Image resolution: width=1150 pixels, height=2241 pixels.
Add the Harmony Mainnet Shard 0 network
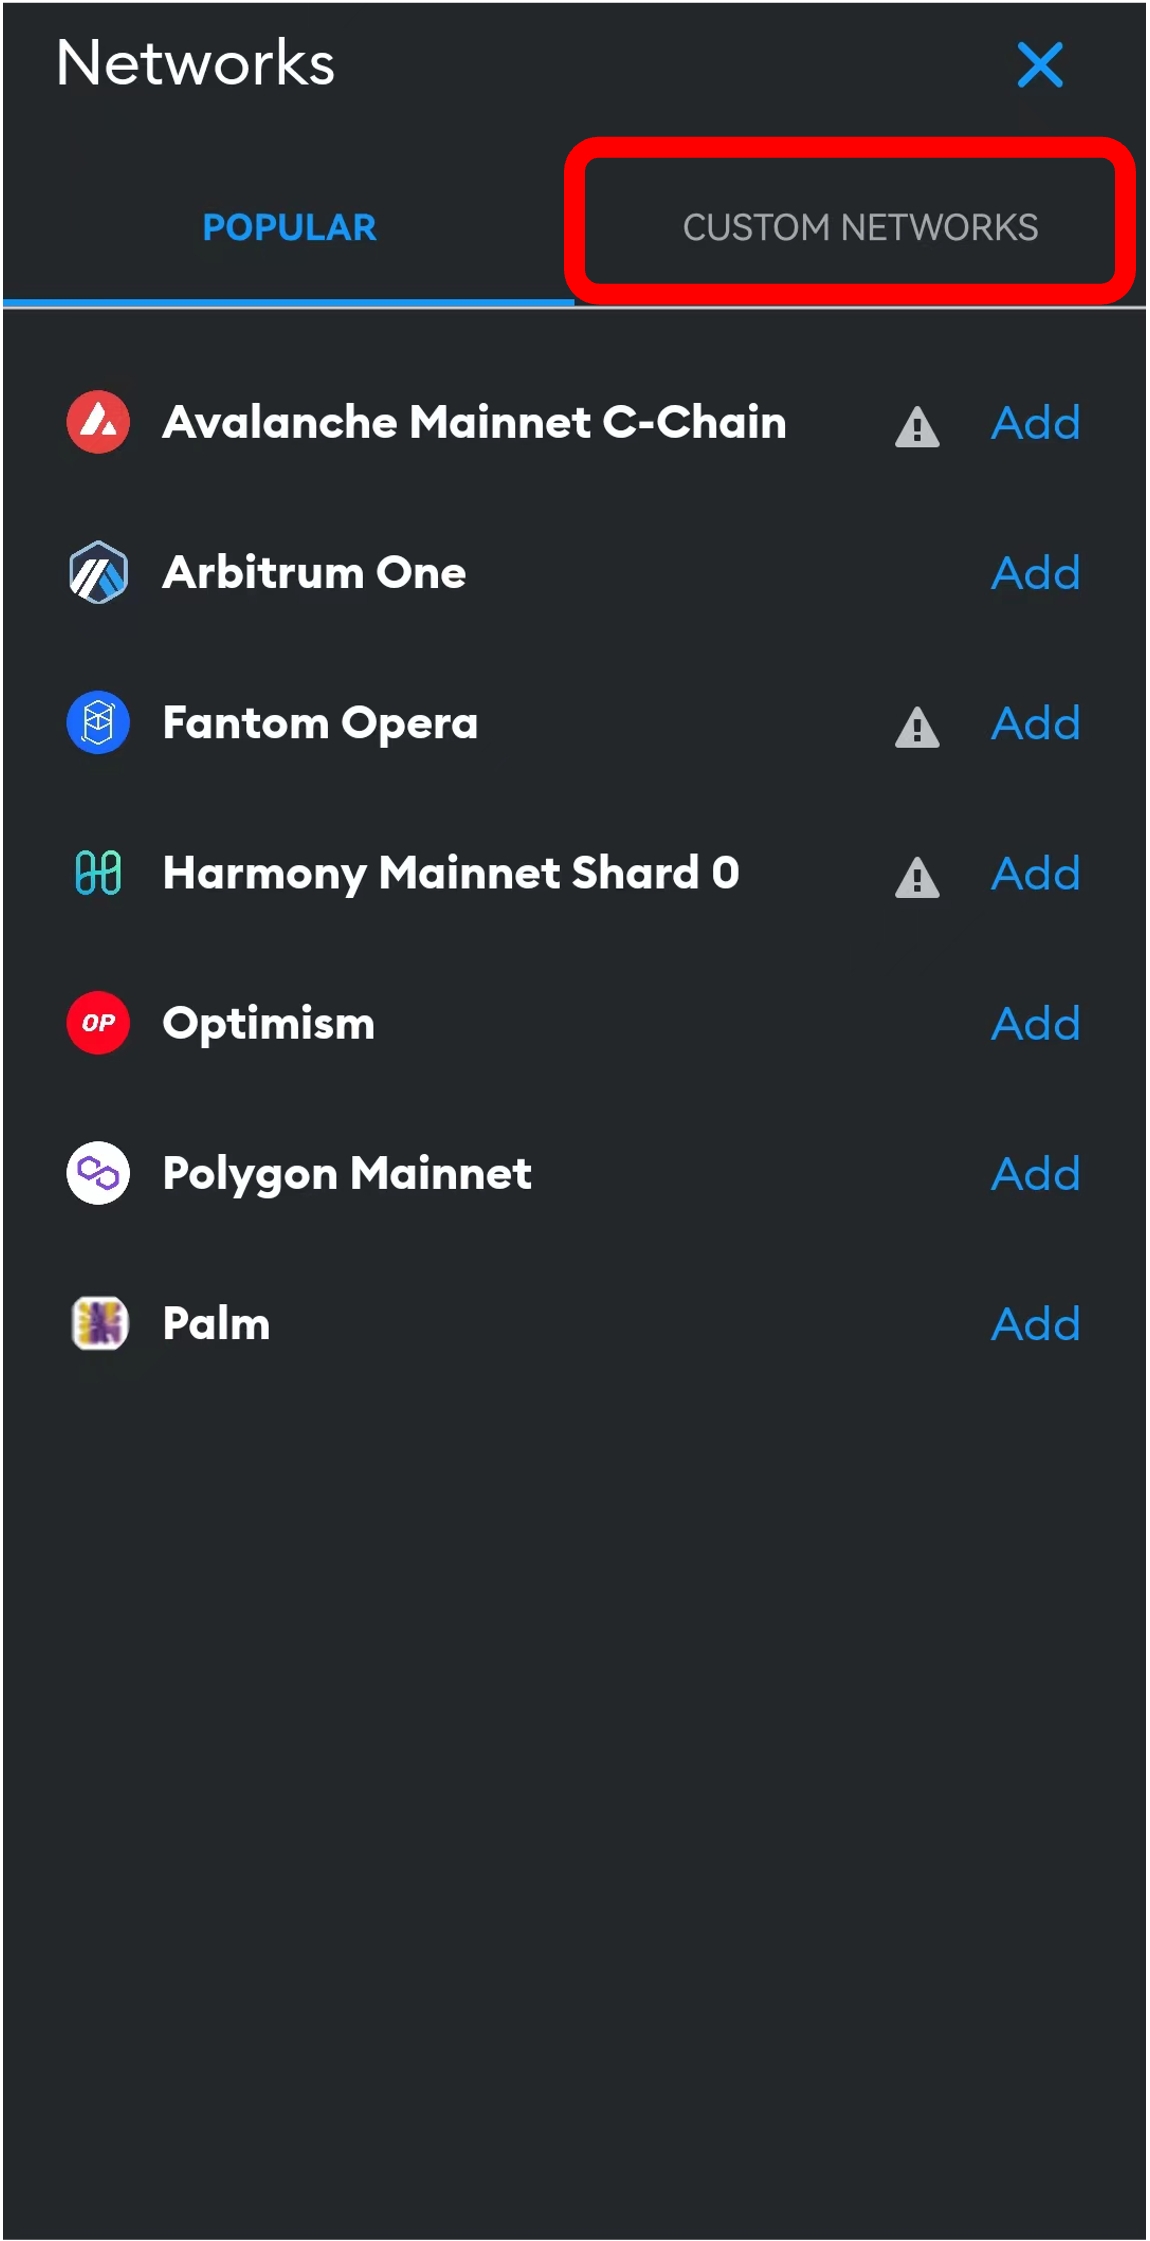(1035, 873)
